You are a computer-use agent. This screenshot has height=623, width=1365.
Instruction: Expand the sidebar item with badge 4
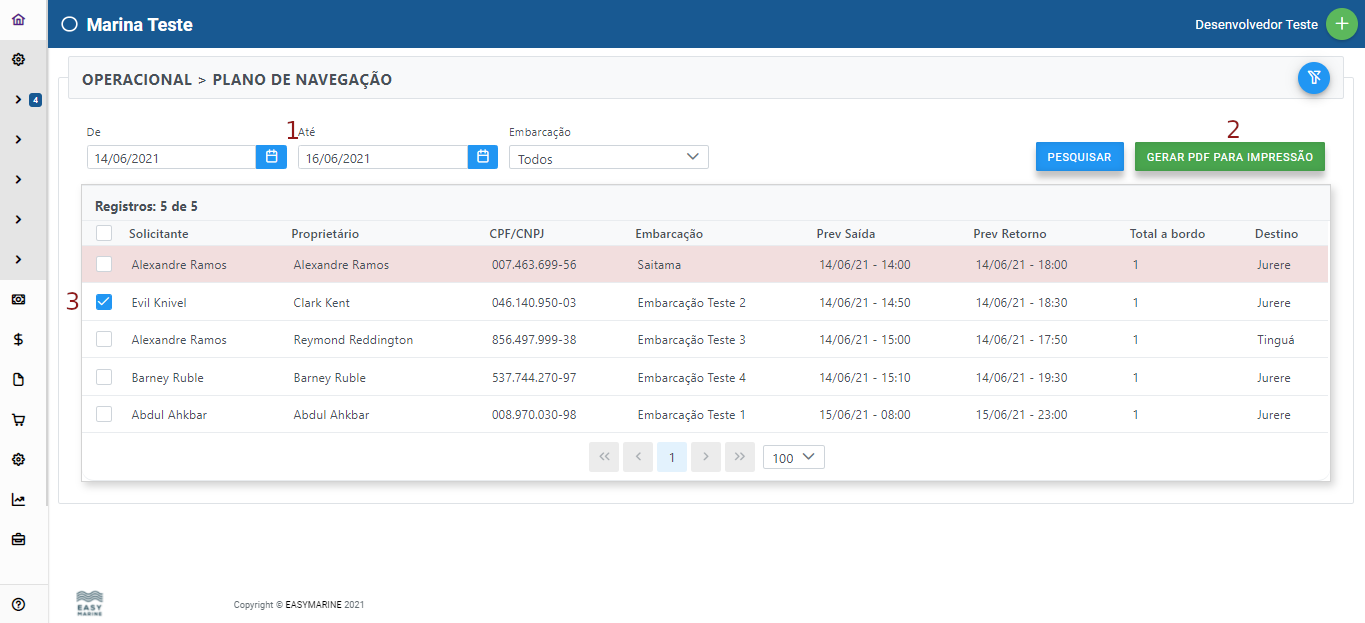[18, 100]
